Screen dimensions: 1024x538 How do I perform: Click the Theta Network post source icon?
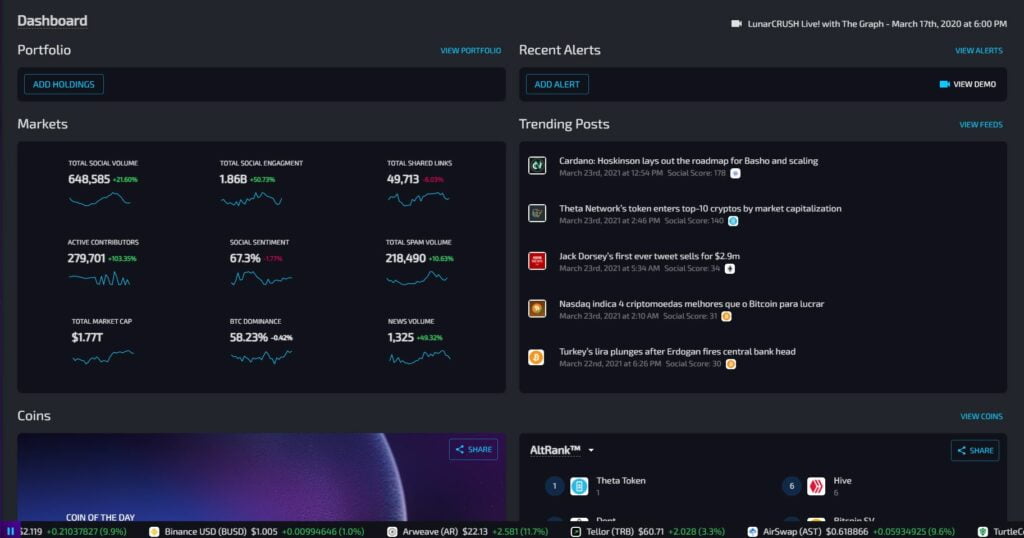pyautogui.click(x=537, y=214)
